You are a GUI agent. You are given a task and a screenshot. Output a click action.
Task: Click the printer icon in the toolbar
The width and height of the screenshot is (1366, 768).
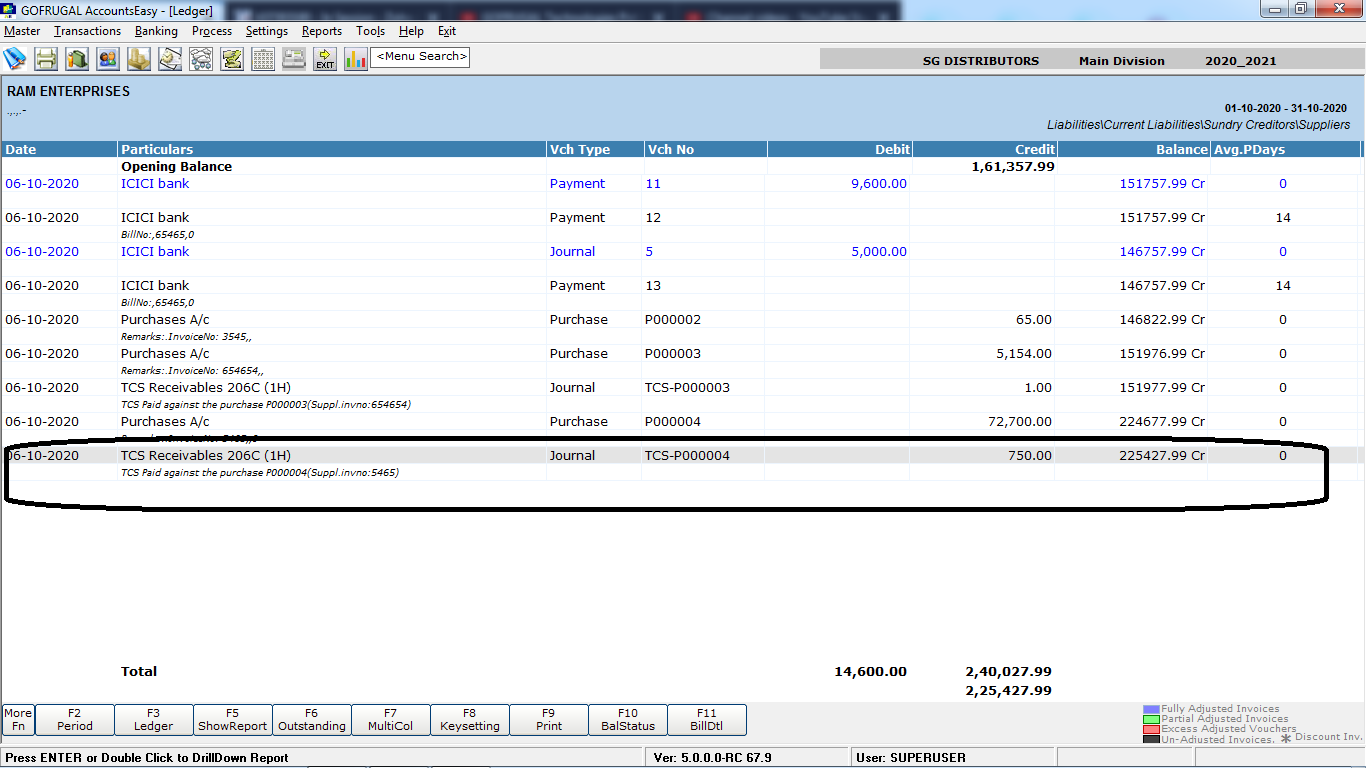(x=46, y=58)
